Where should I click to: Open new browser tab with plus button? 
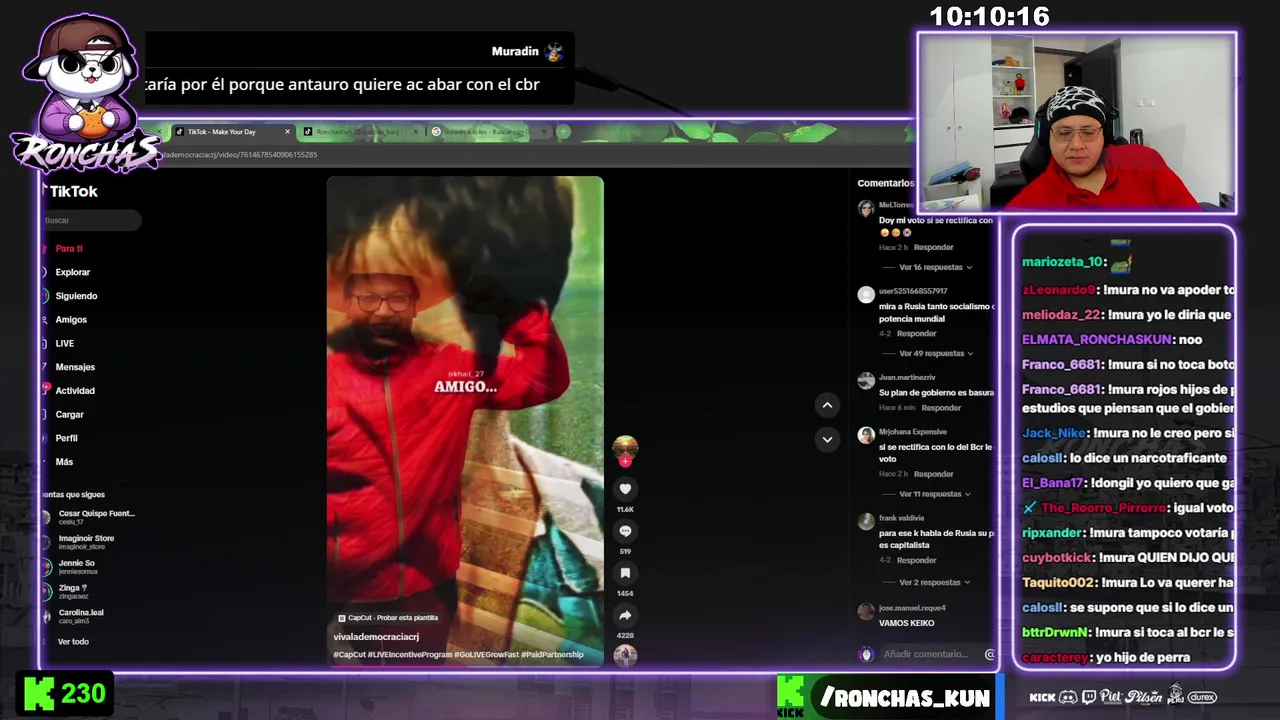pyautogui.click(x=563, y=131)
